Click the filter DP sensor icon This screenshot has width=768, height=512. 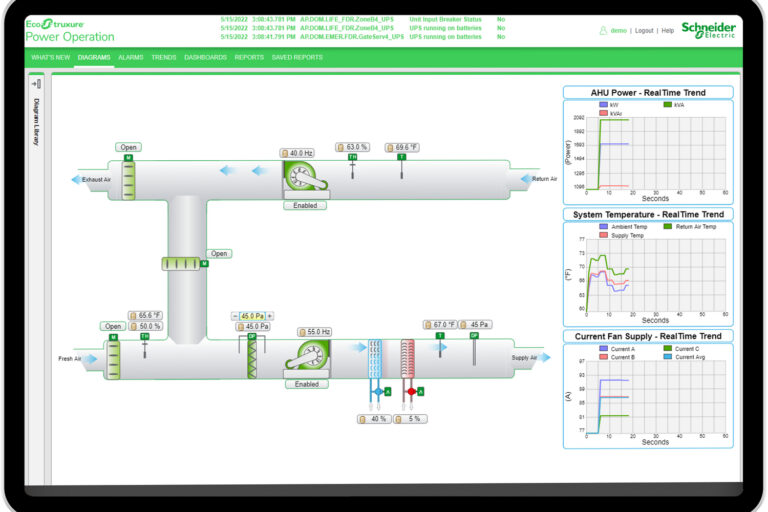pyautogui.click(x=252, y=337)
